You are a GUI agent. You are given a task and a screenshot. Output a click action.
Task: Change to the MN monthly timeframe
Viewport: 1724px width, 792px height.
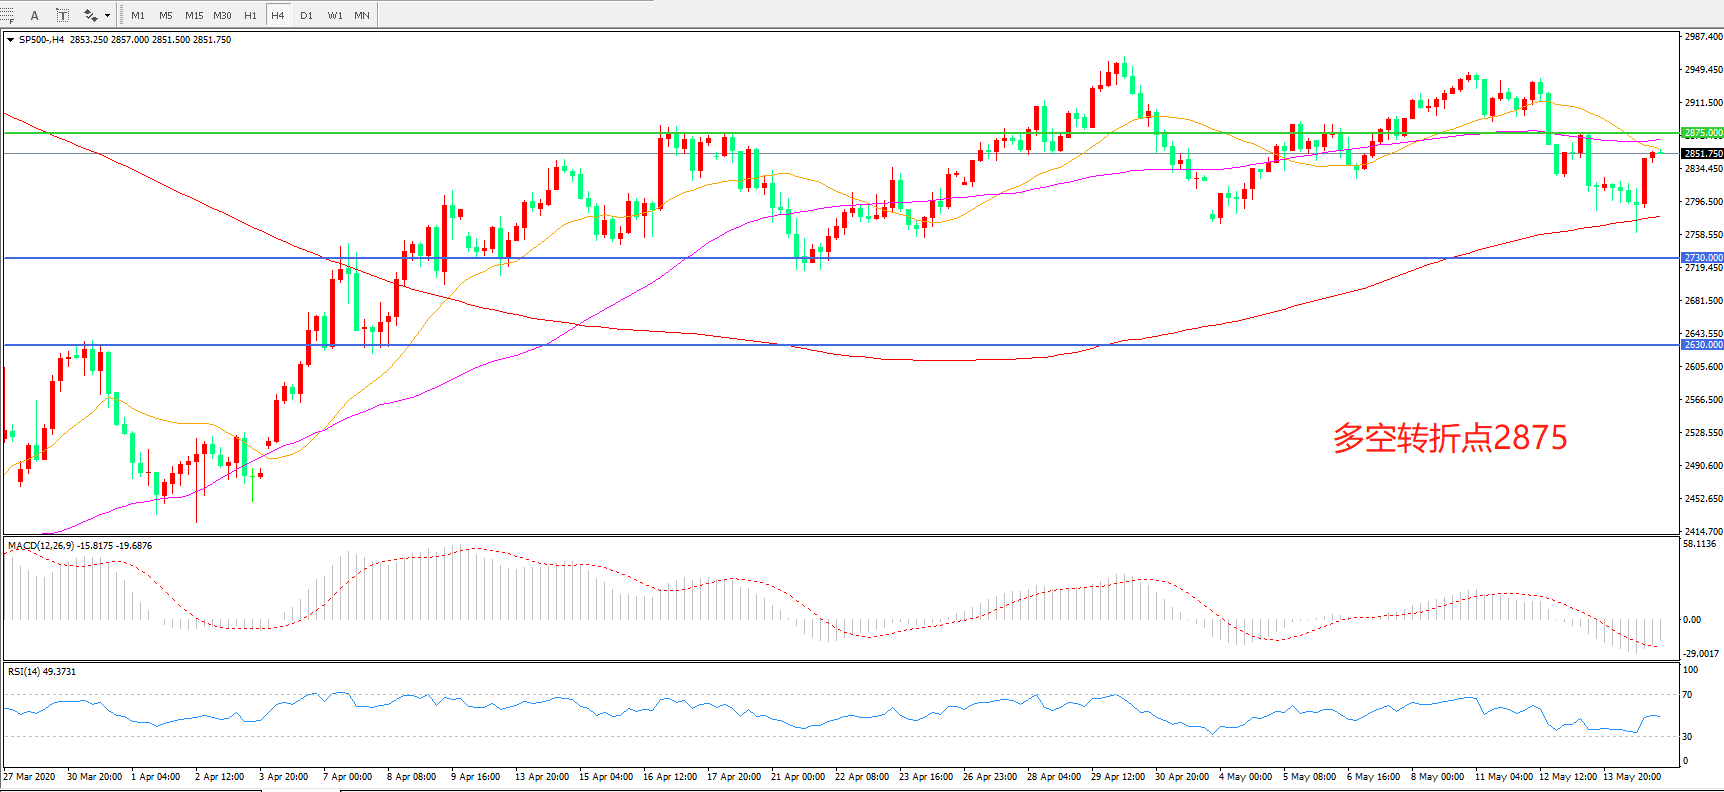click(x=362, y=15)
